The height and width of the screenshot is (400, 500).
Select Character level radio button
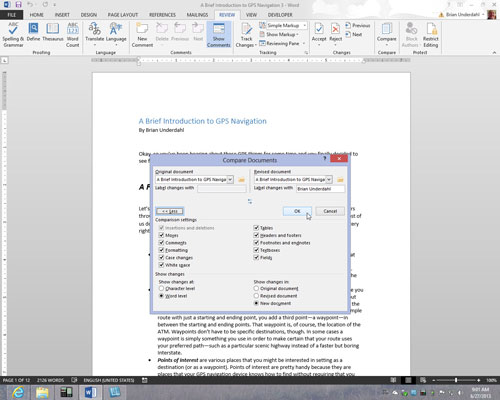point(161,288)
